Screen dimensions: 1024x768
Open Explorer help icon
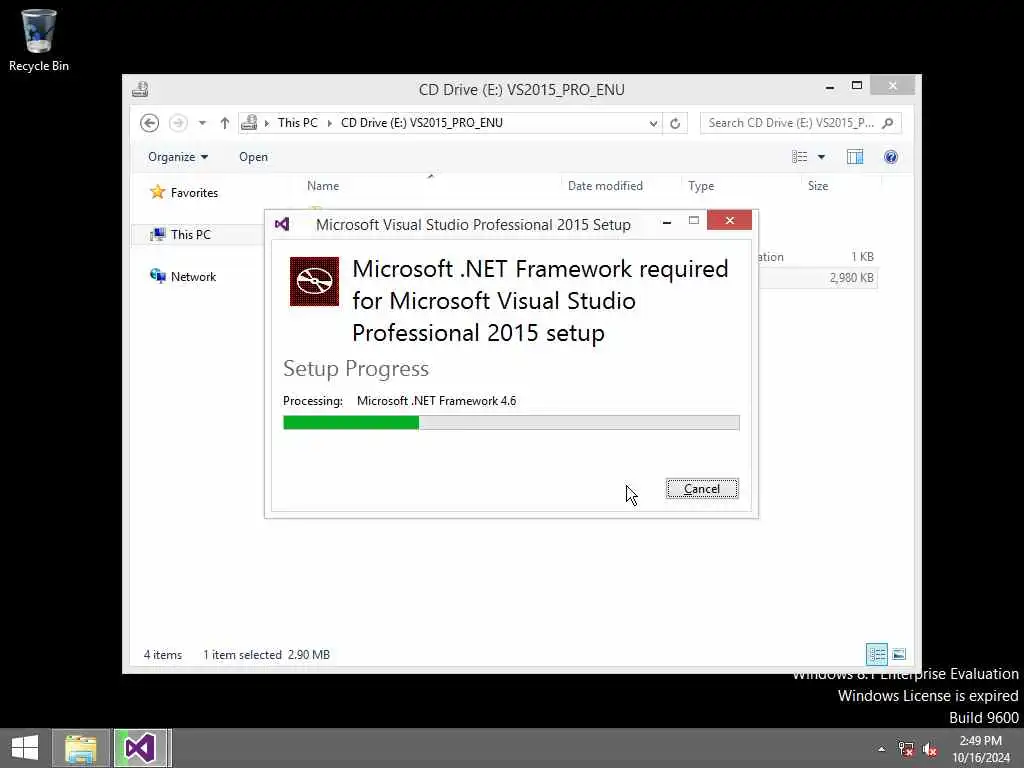tap(891, 157)
